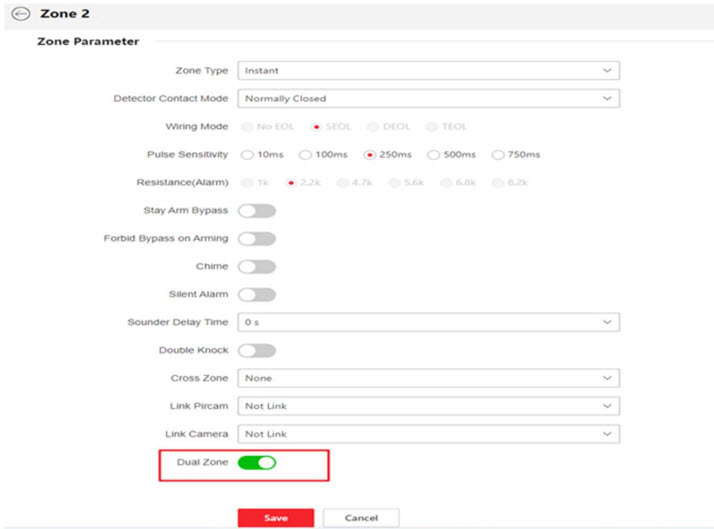This screenshot has height=529, width=714.
Task: Open the Link Camera dropdown
Action: pyautogui.click(x=427, y=434)
